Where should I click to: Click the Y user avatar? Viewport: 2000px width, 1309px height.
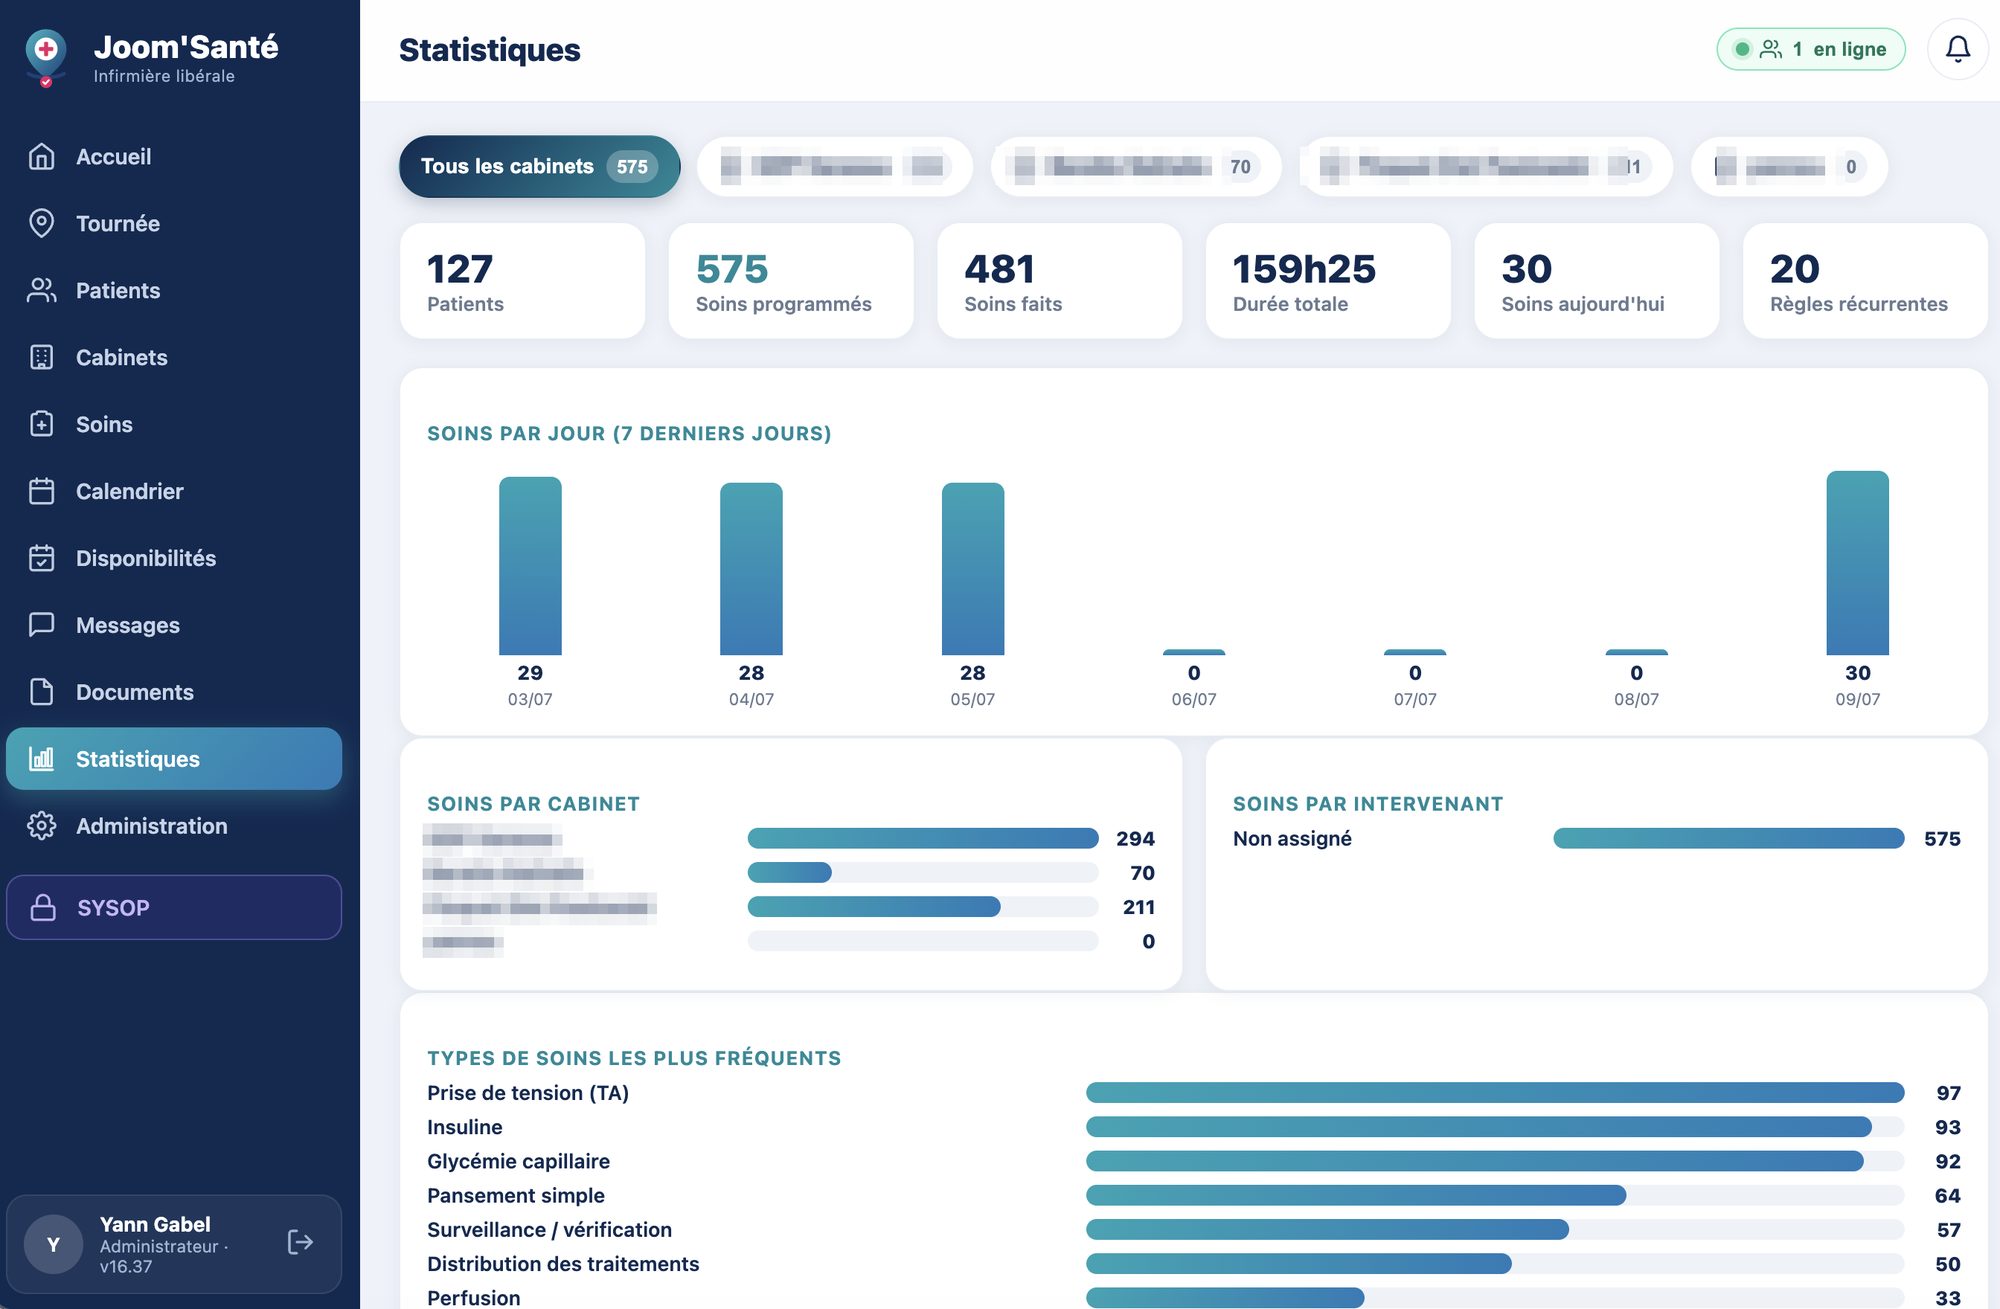(53, 1244)
